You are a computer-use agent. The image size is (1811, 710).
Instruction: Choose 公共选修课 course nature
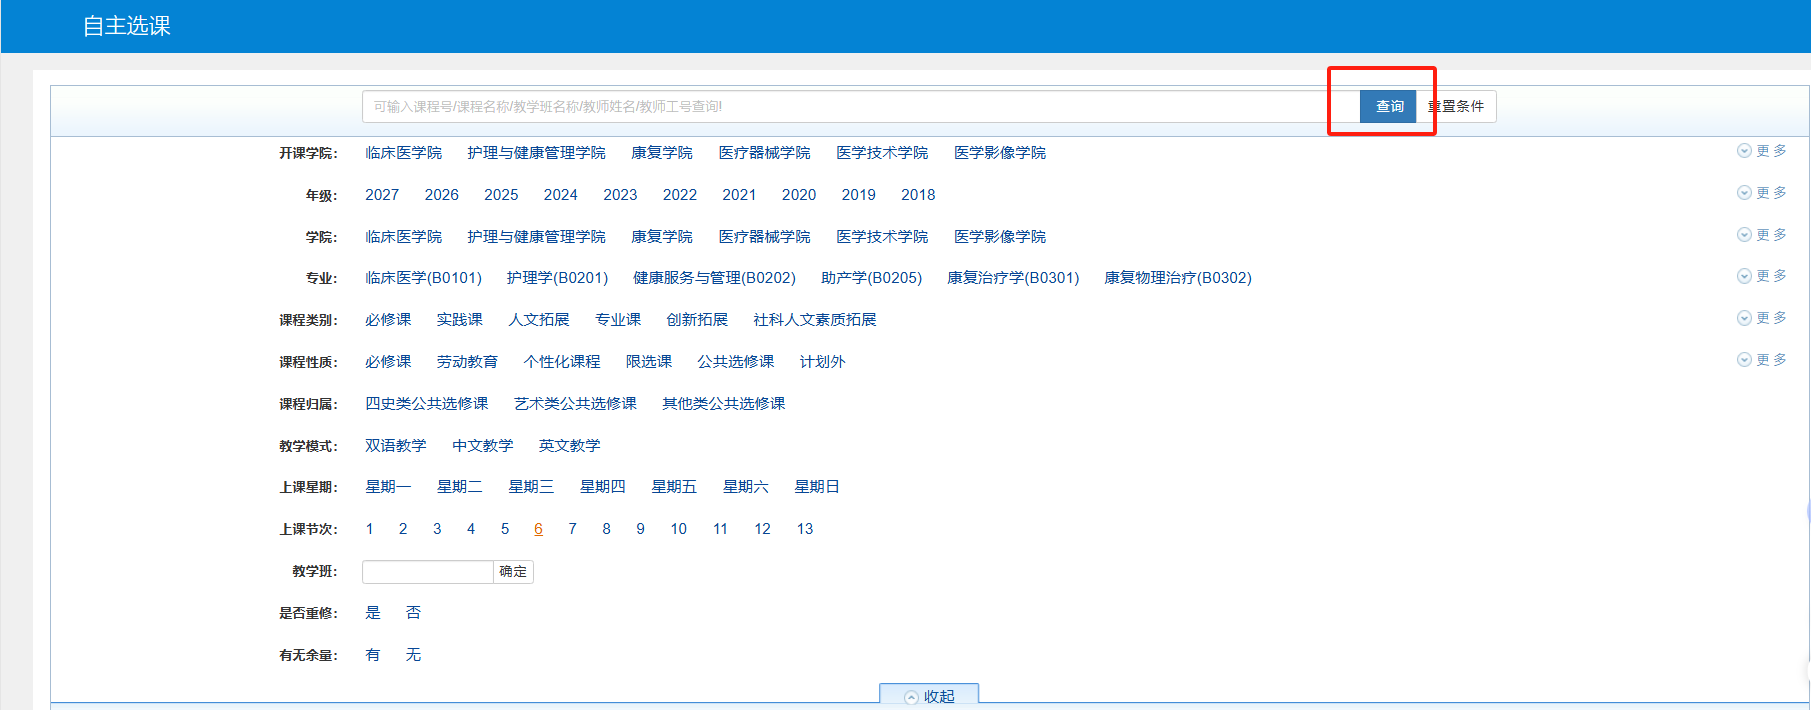tap(735, 362)
